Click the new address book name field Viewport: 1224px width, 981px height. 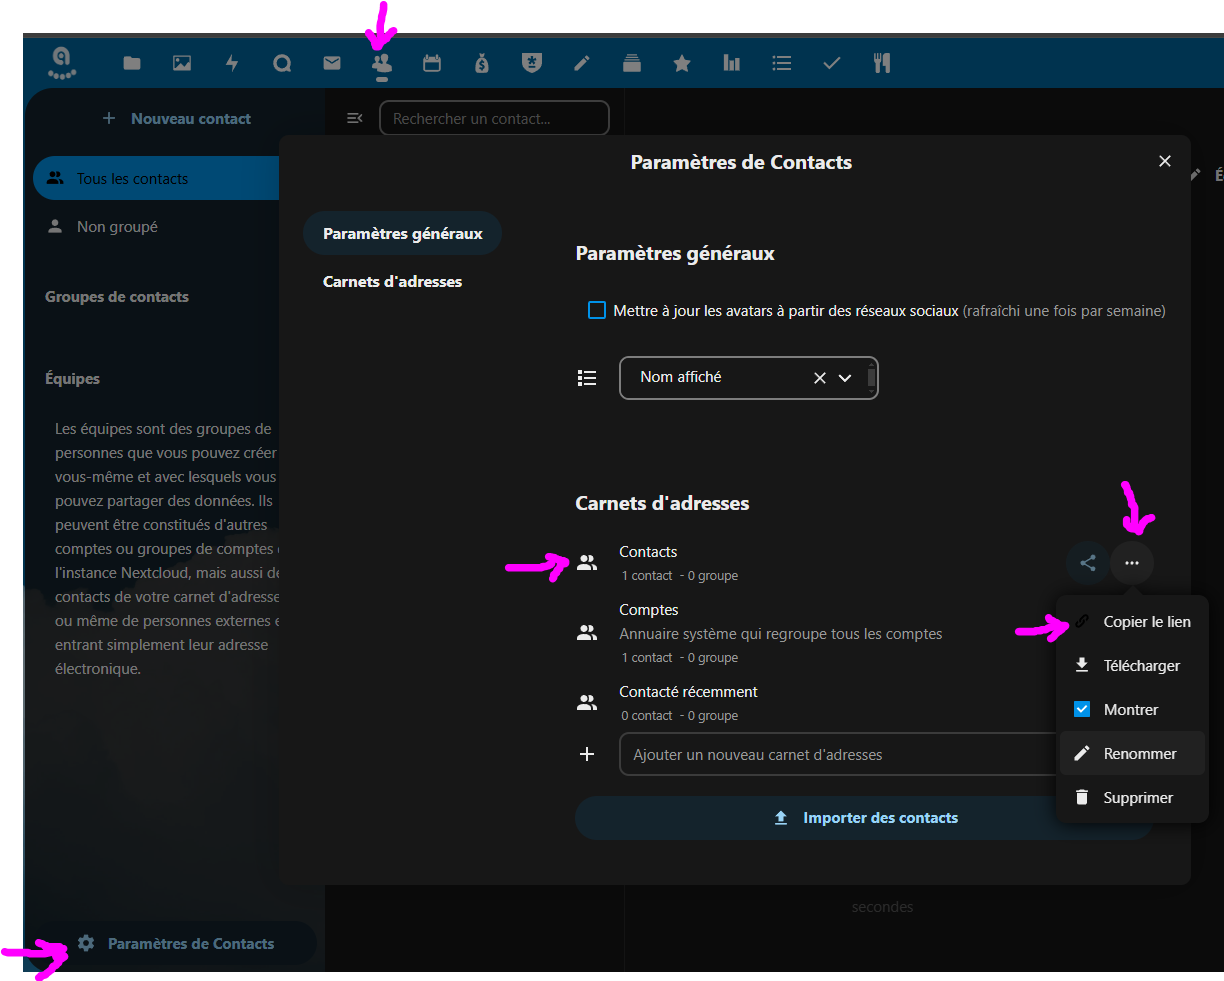(835, 755)
